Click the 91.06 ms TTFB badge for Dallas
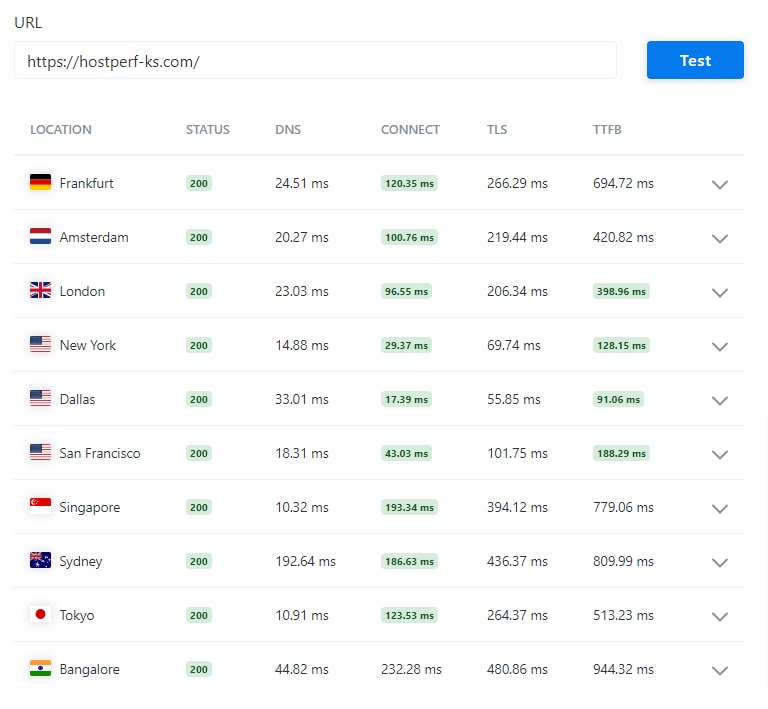 tap(618, 400)
